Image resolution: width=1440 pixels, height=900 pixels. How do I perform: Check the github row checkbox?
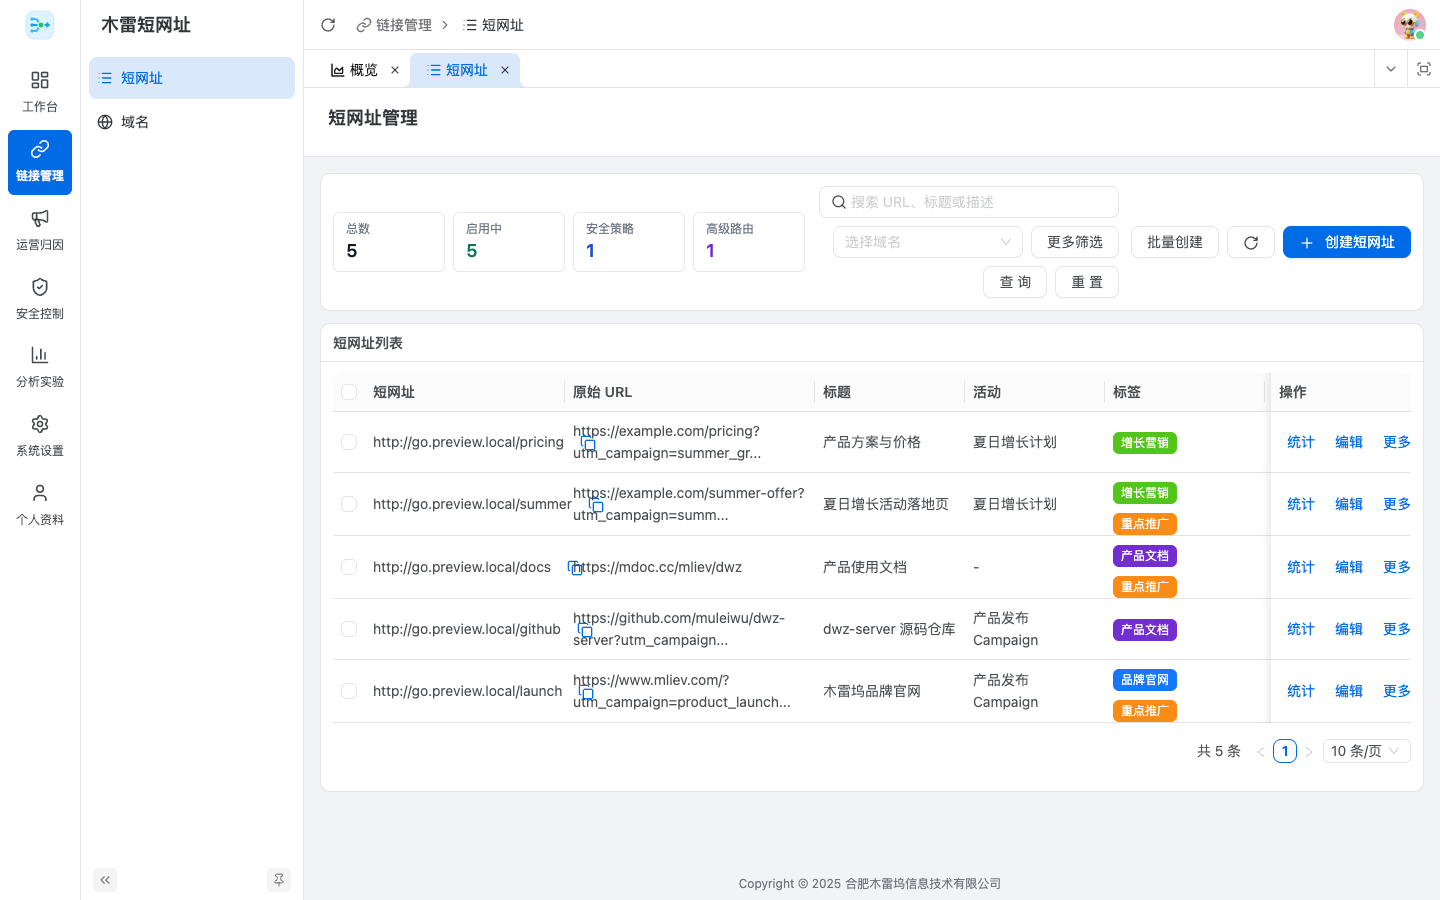349,629
